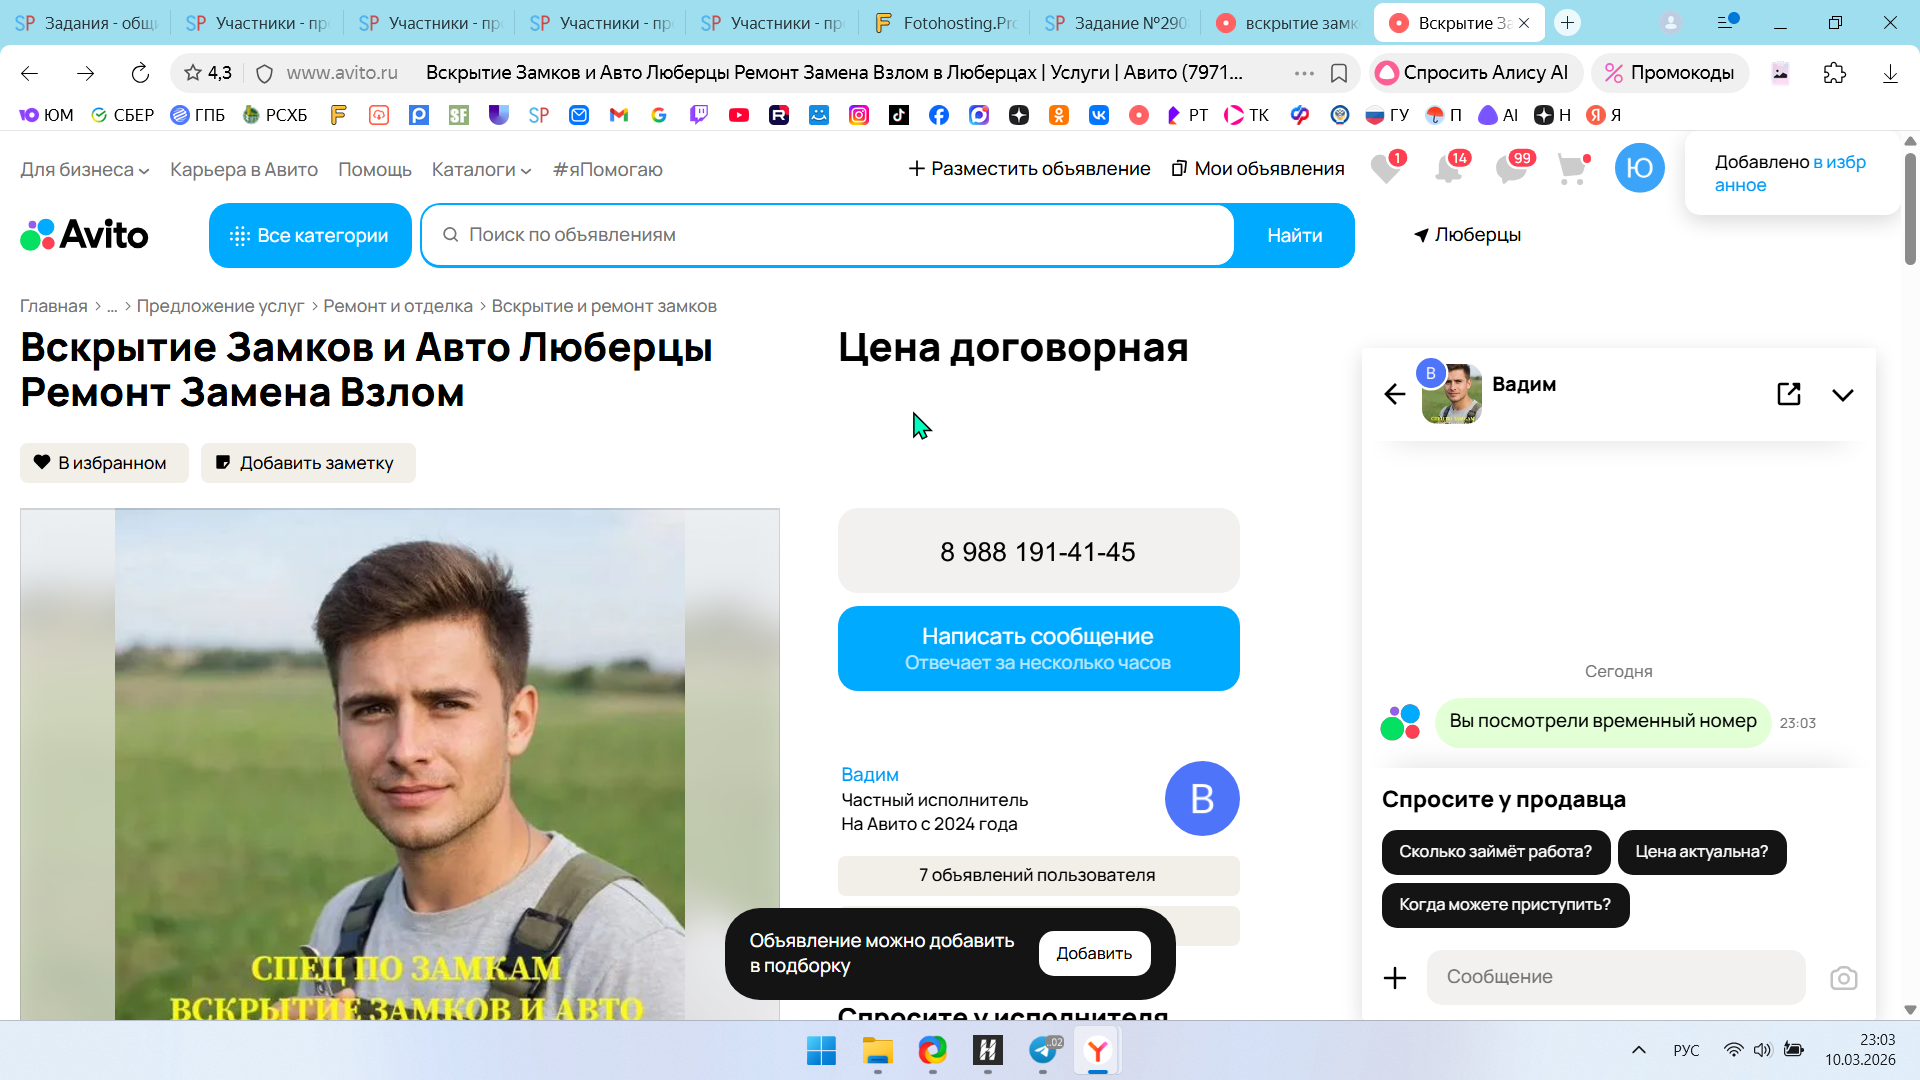The width and height of the screenshot is (1920, 1080).
Task: Click the camera icon to attach photo
Action: click(1843, 978)
